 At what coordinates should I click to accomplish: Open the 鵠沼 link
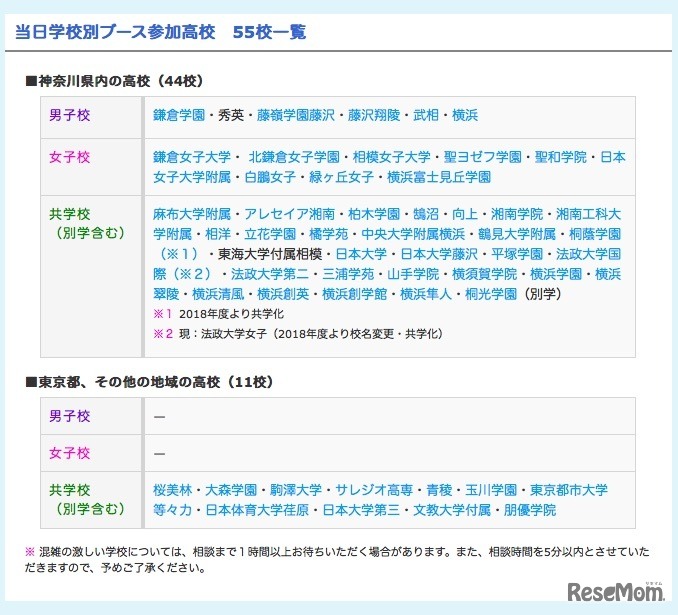point(426,214)
